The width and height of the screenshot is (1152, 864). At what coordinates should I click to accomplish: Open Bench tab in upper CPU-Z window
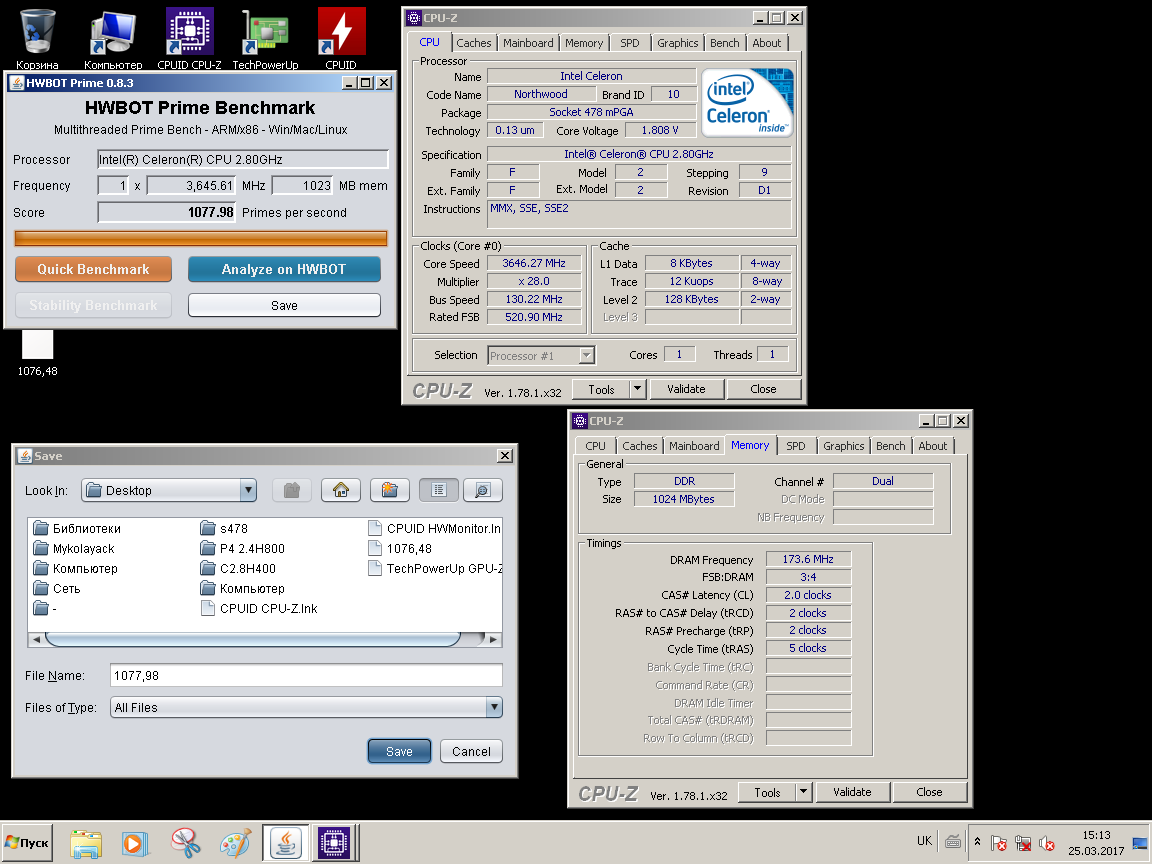point(724,43)
